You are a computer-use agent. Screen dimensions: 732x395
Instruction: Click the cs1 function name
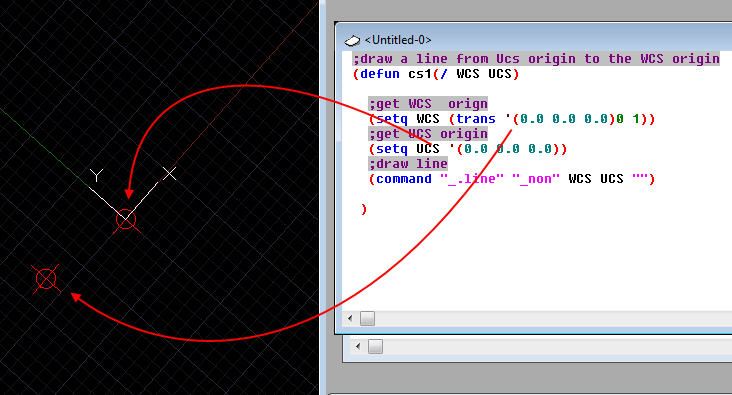pos(420,74)
